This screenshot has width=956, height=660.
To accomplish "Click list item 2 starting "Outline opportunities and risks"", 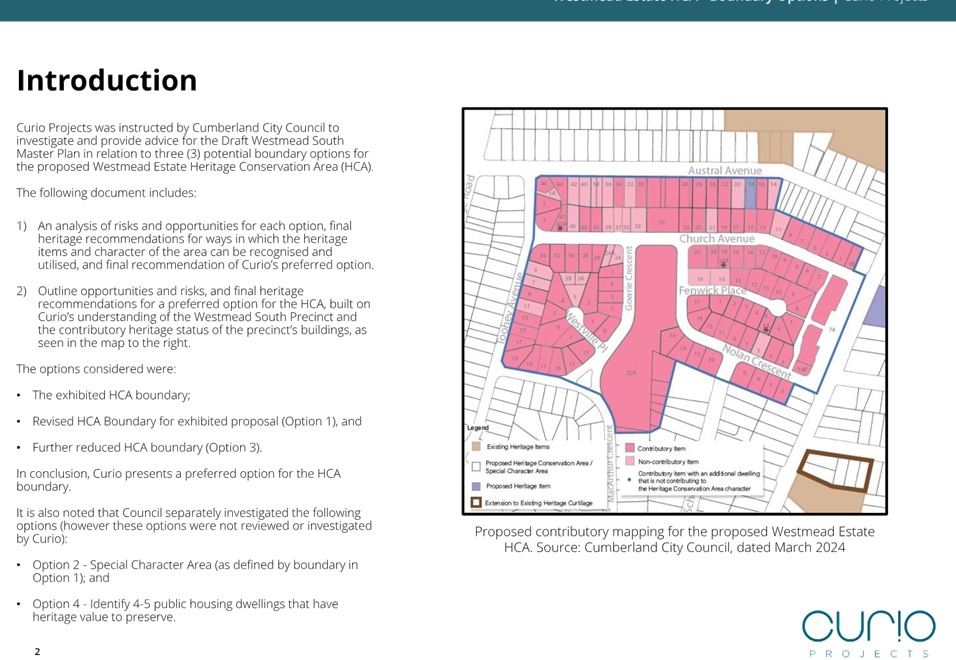I will tap(204, 317).
